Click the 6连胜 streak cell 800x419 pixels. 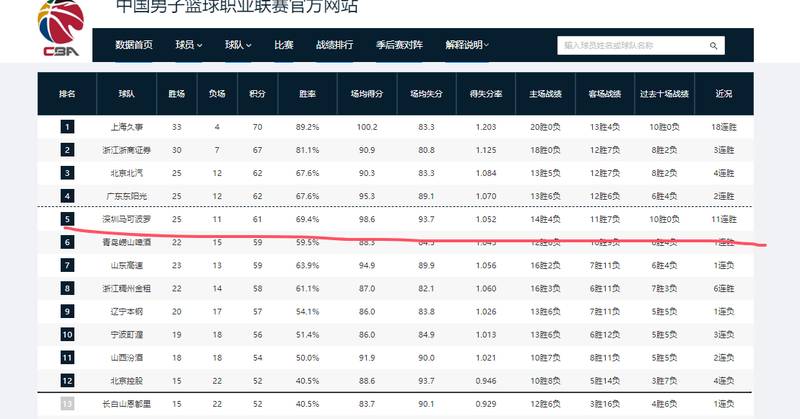coord(723,288)
